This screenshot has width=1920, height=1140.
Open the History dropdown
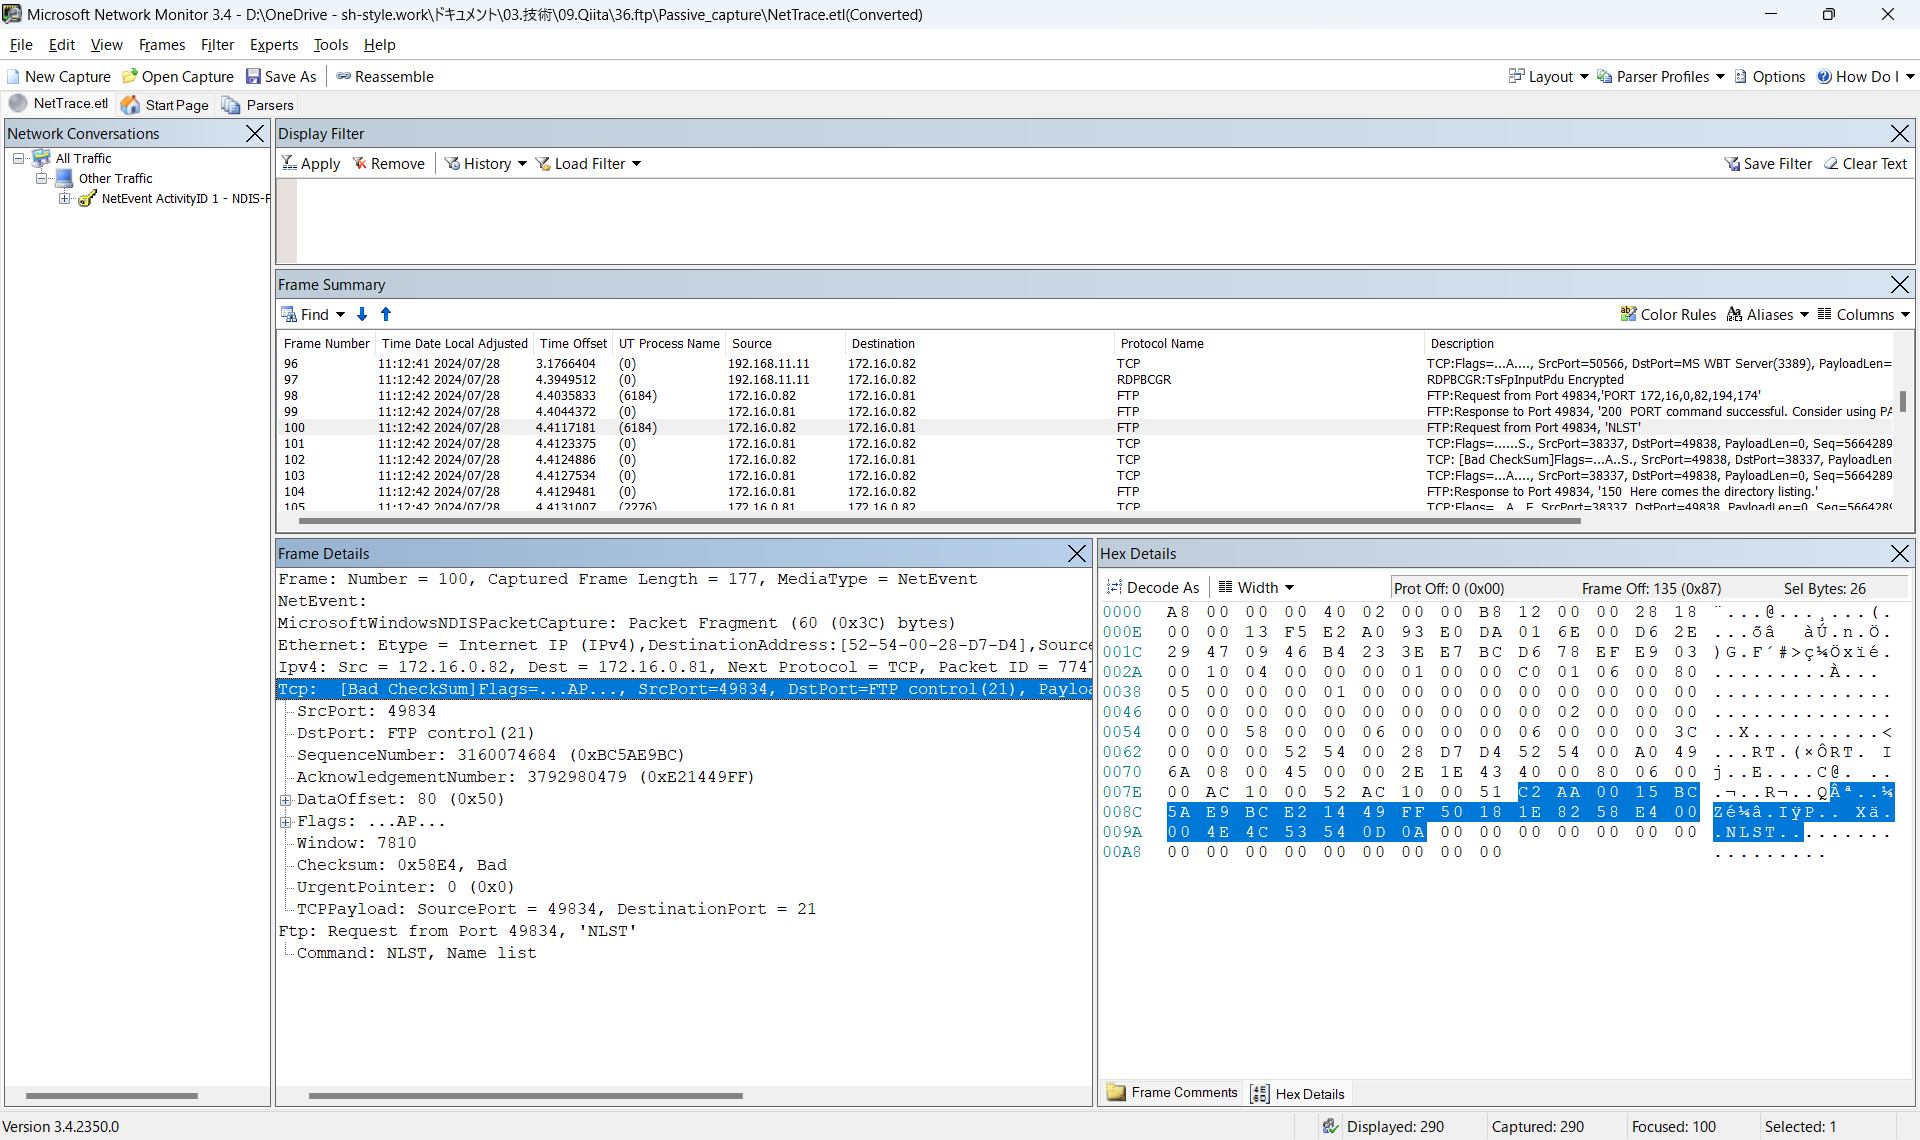pyautogui.click(x=487, y=164)
